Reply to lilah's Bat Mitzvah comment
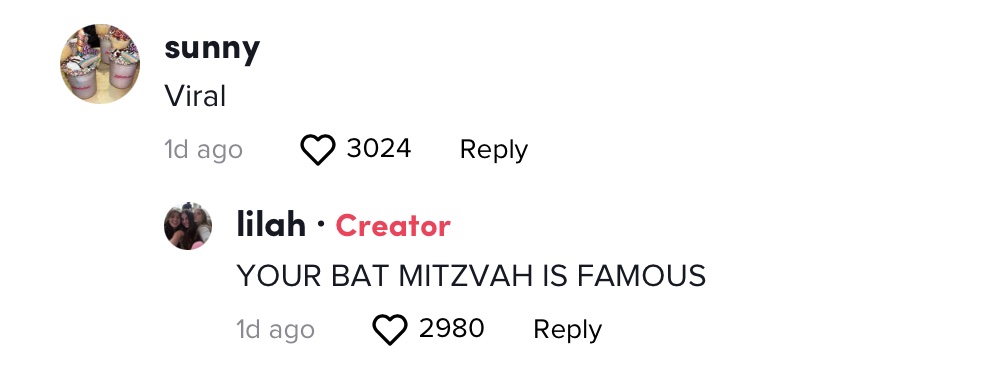Viewport: 984px width, 374px height. pos(567,330)
